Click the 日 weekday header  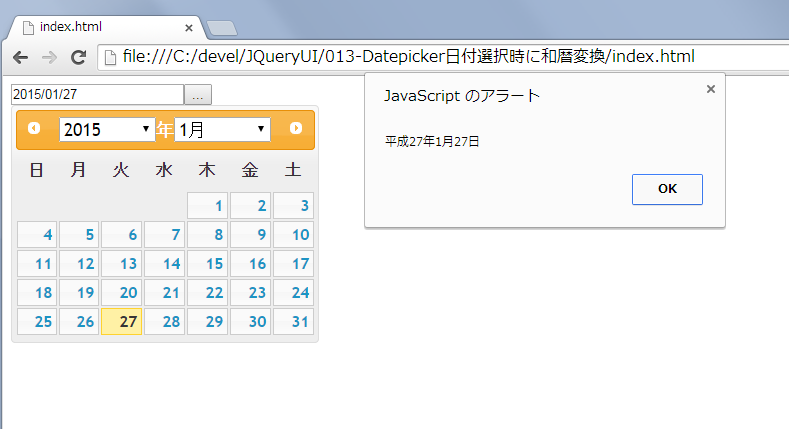pos(36,170)
